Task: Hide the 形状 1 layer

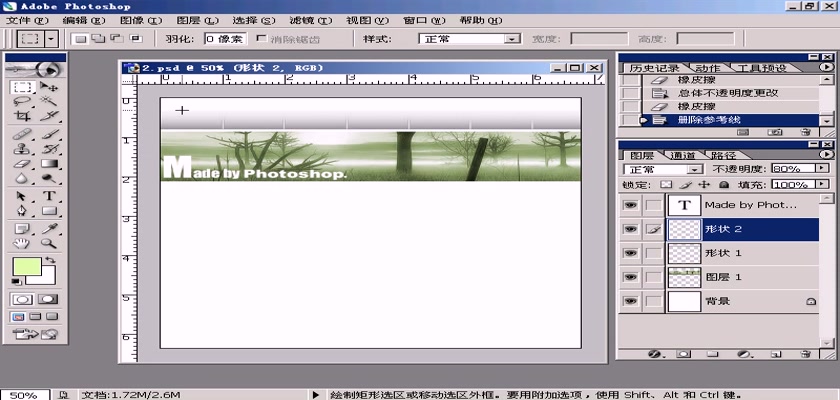Action: click(631, 253)
